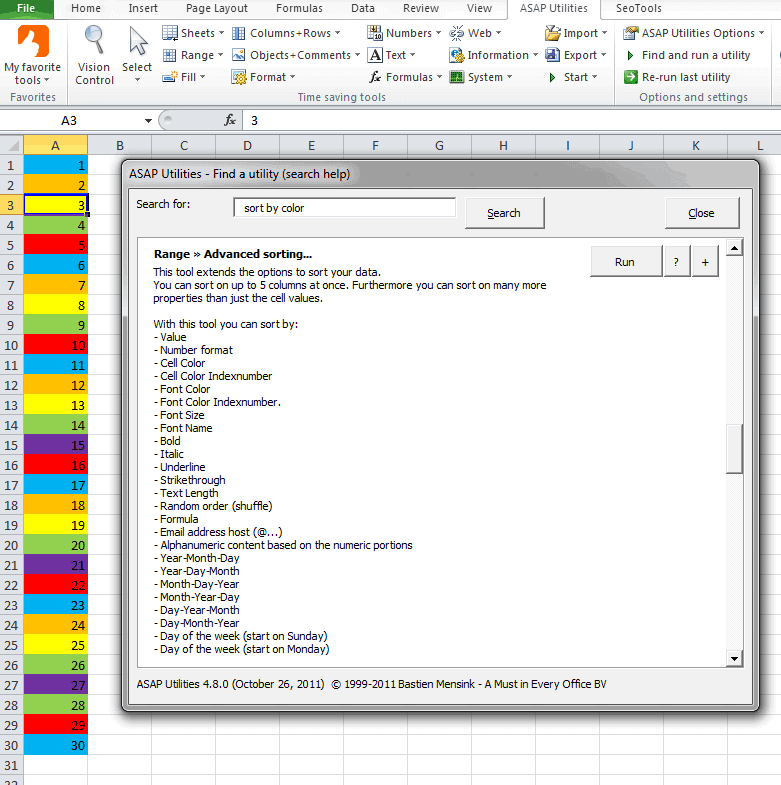Click the Information icon

[x=457, y=55]
